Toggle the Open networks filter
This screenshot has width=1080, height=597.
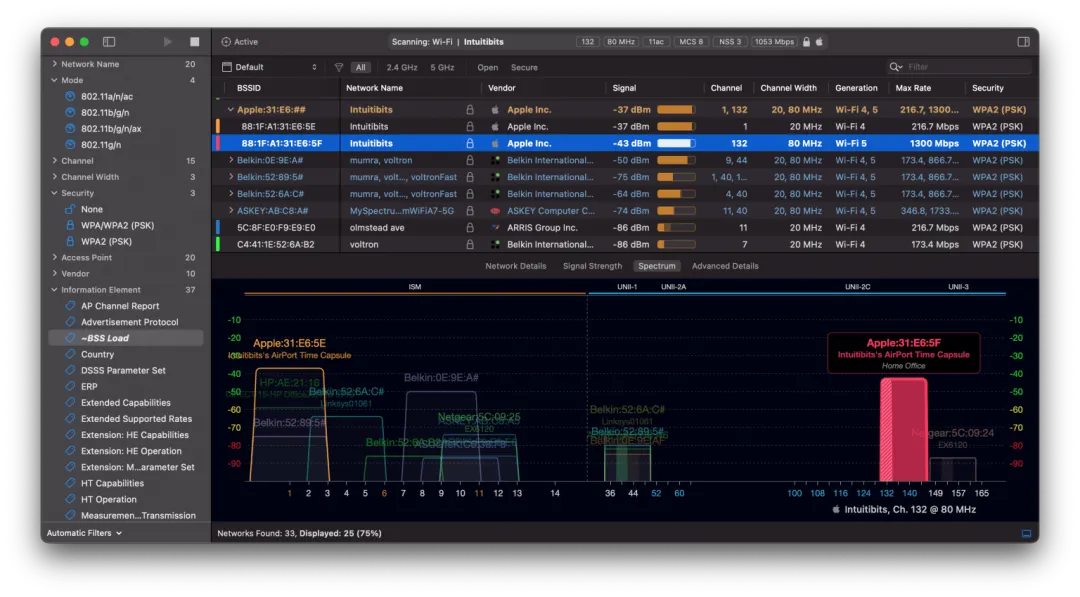(488, 67)
